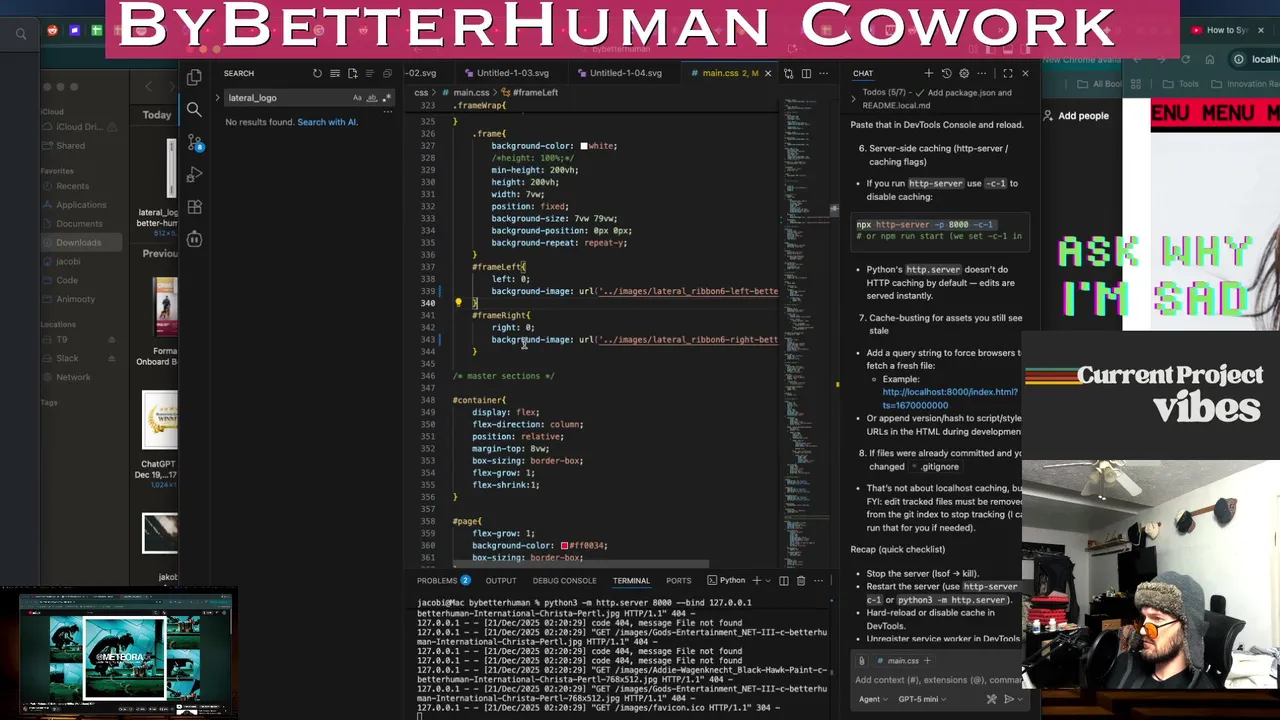Open localhost:8000/index.html link in chat

[x=949, y=398]
